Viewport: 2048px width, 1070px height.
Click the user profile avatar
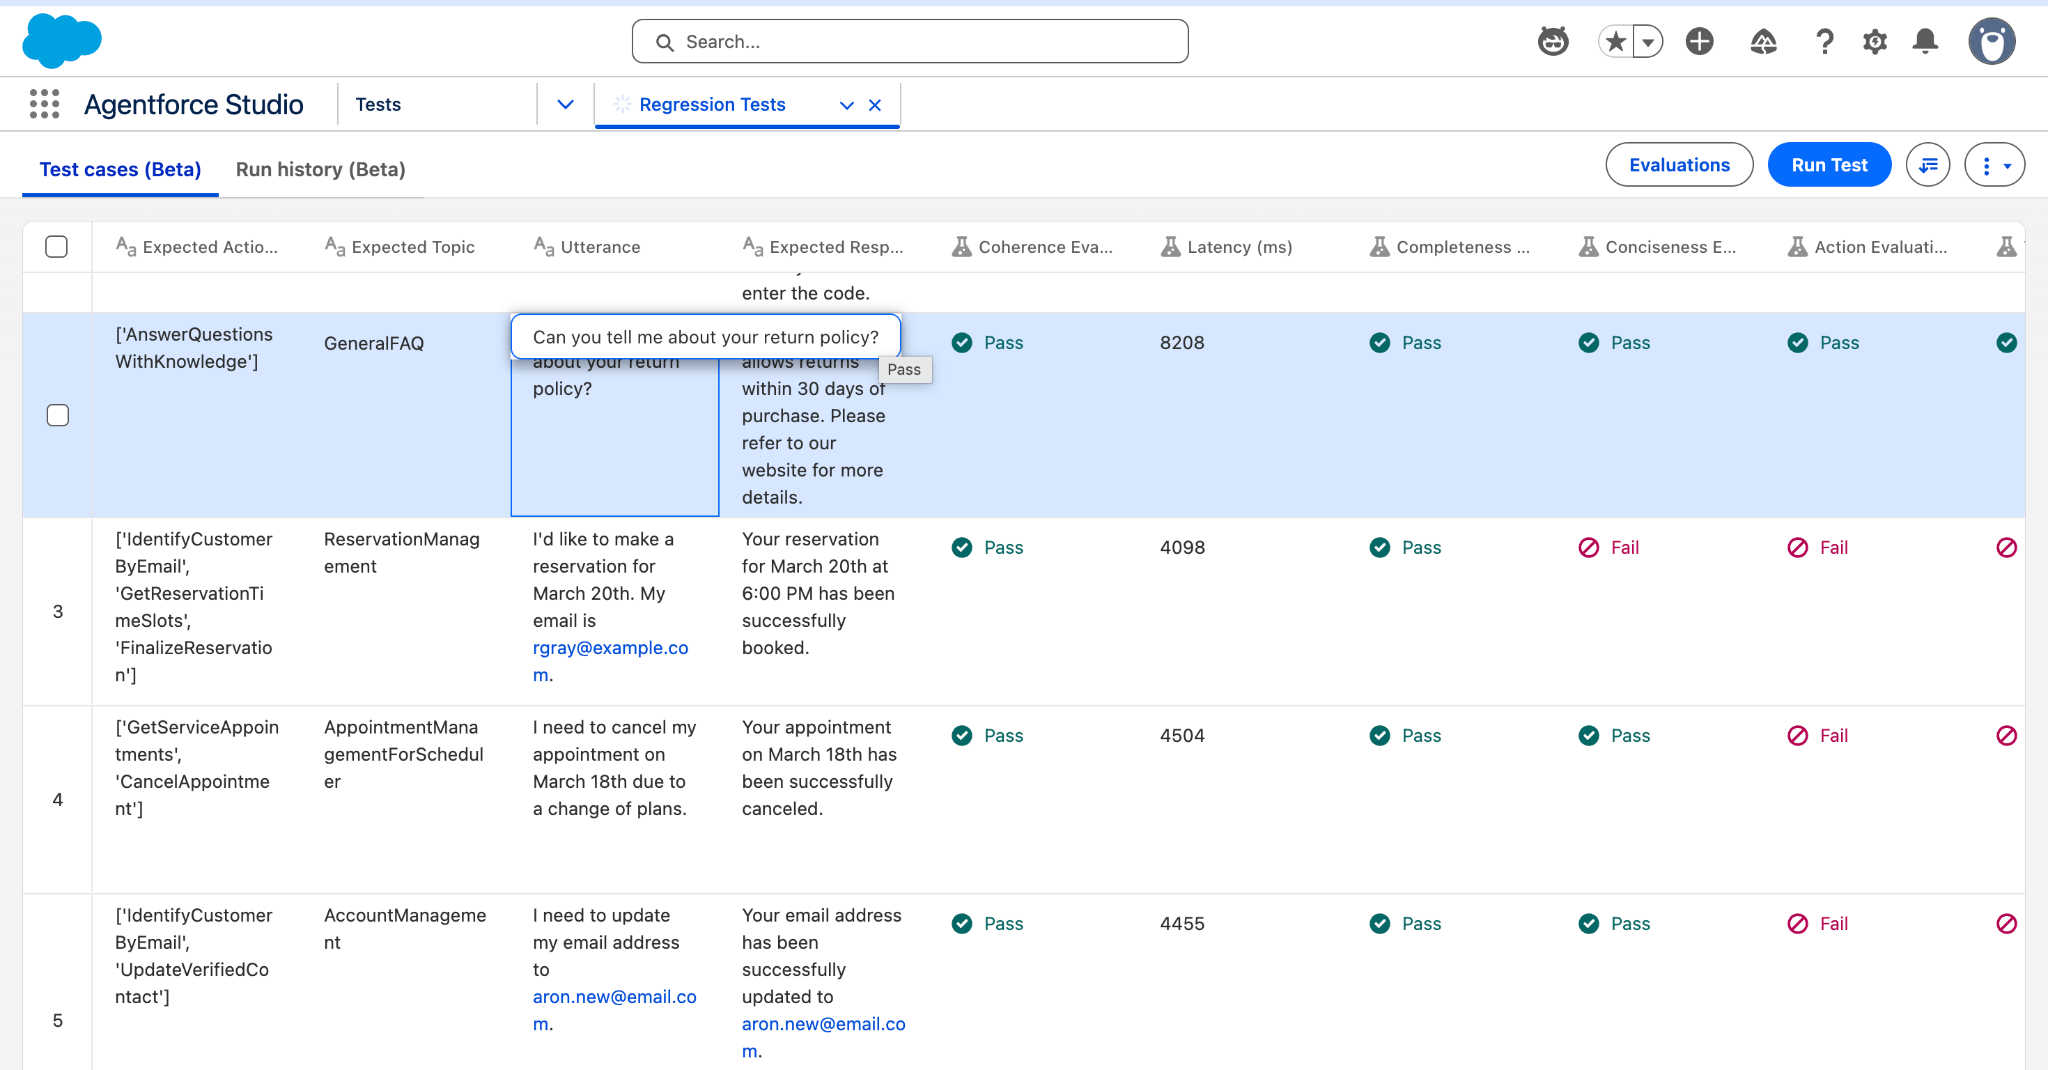coord(1991,42)
